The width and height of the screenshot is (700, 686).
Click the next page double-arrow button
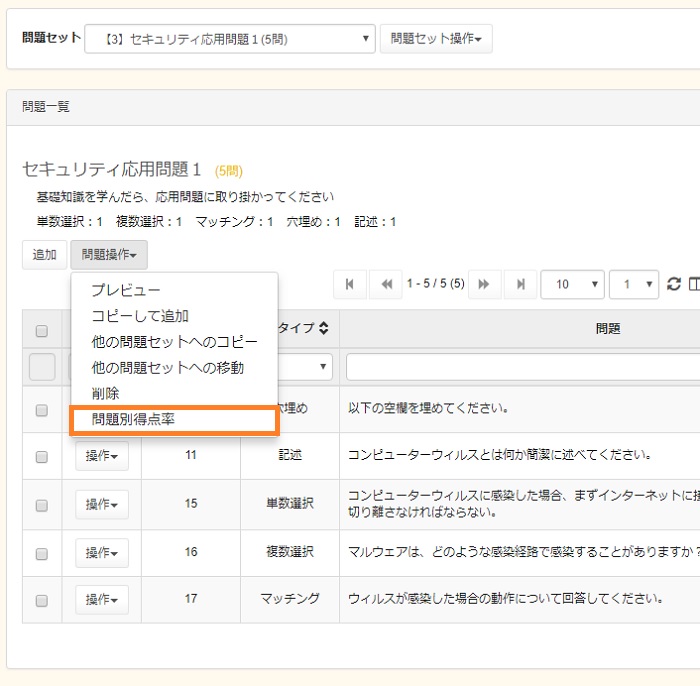484,285
